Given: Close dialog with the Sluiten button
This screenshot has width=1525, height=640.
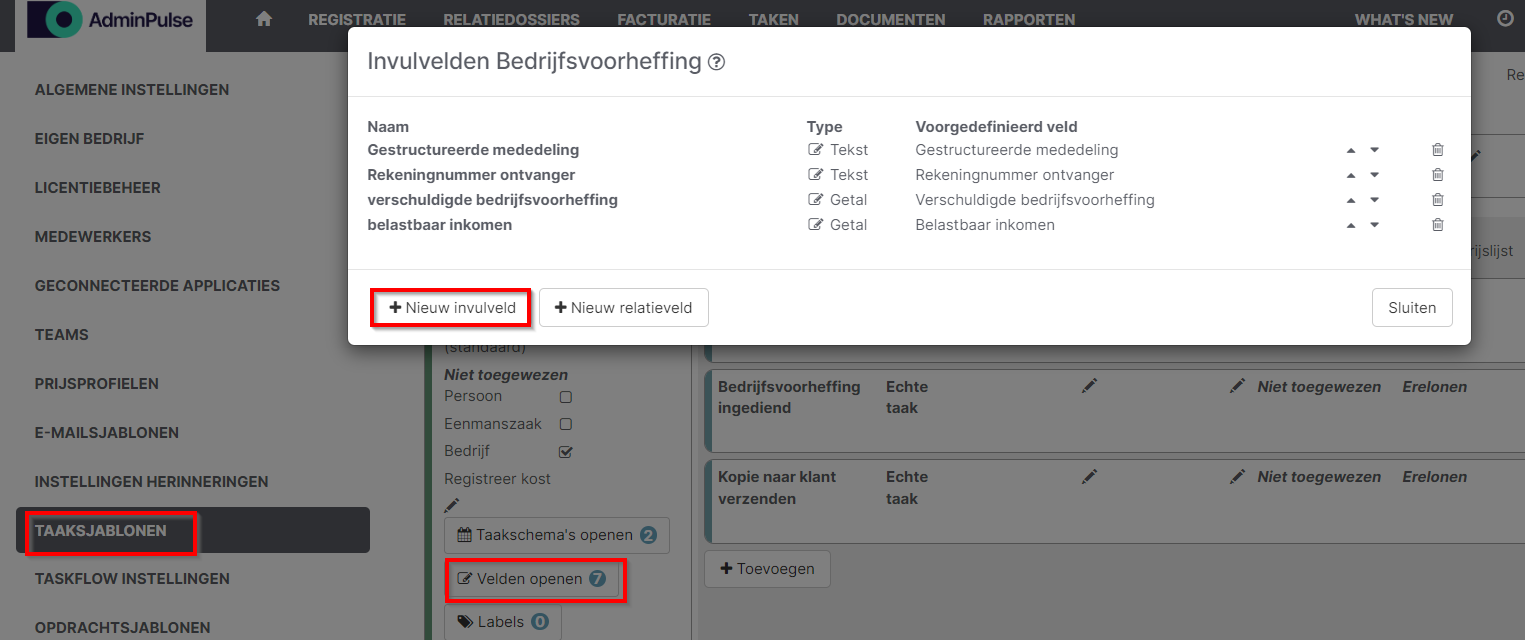Looking at the screenshot, I should [x=1412, y=308].
